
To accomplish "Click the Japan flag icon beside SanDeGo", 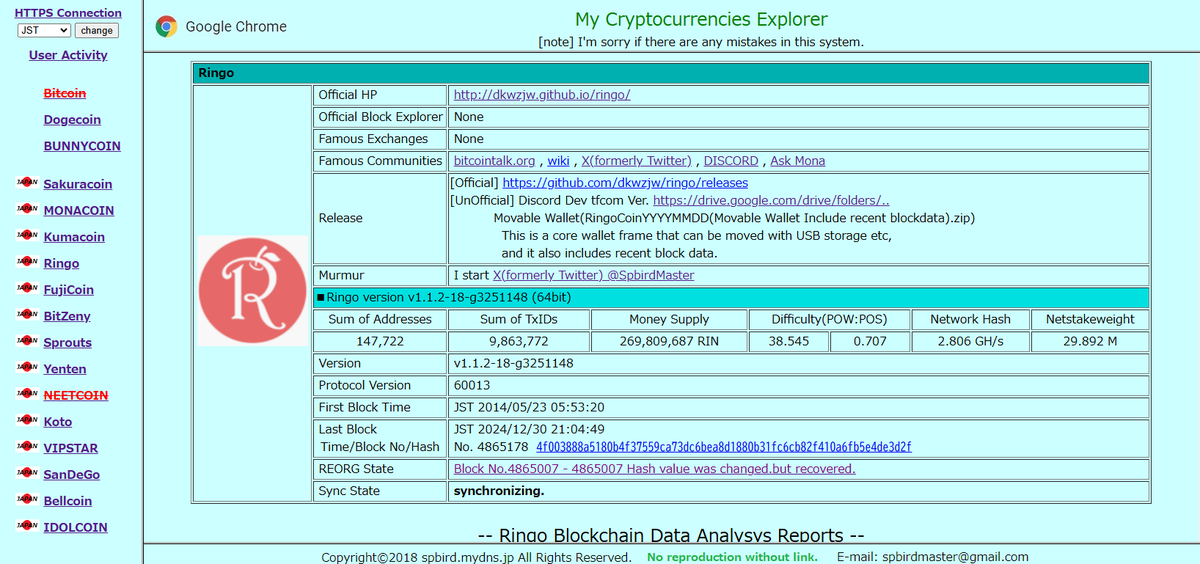I will 27,474.
